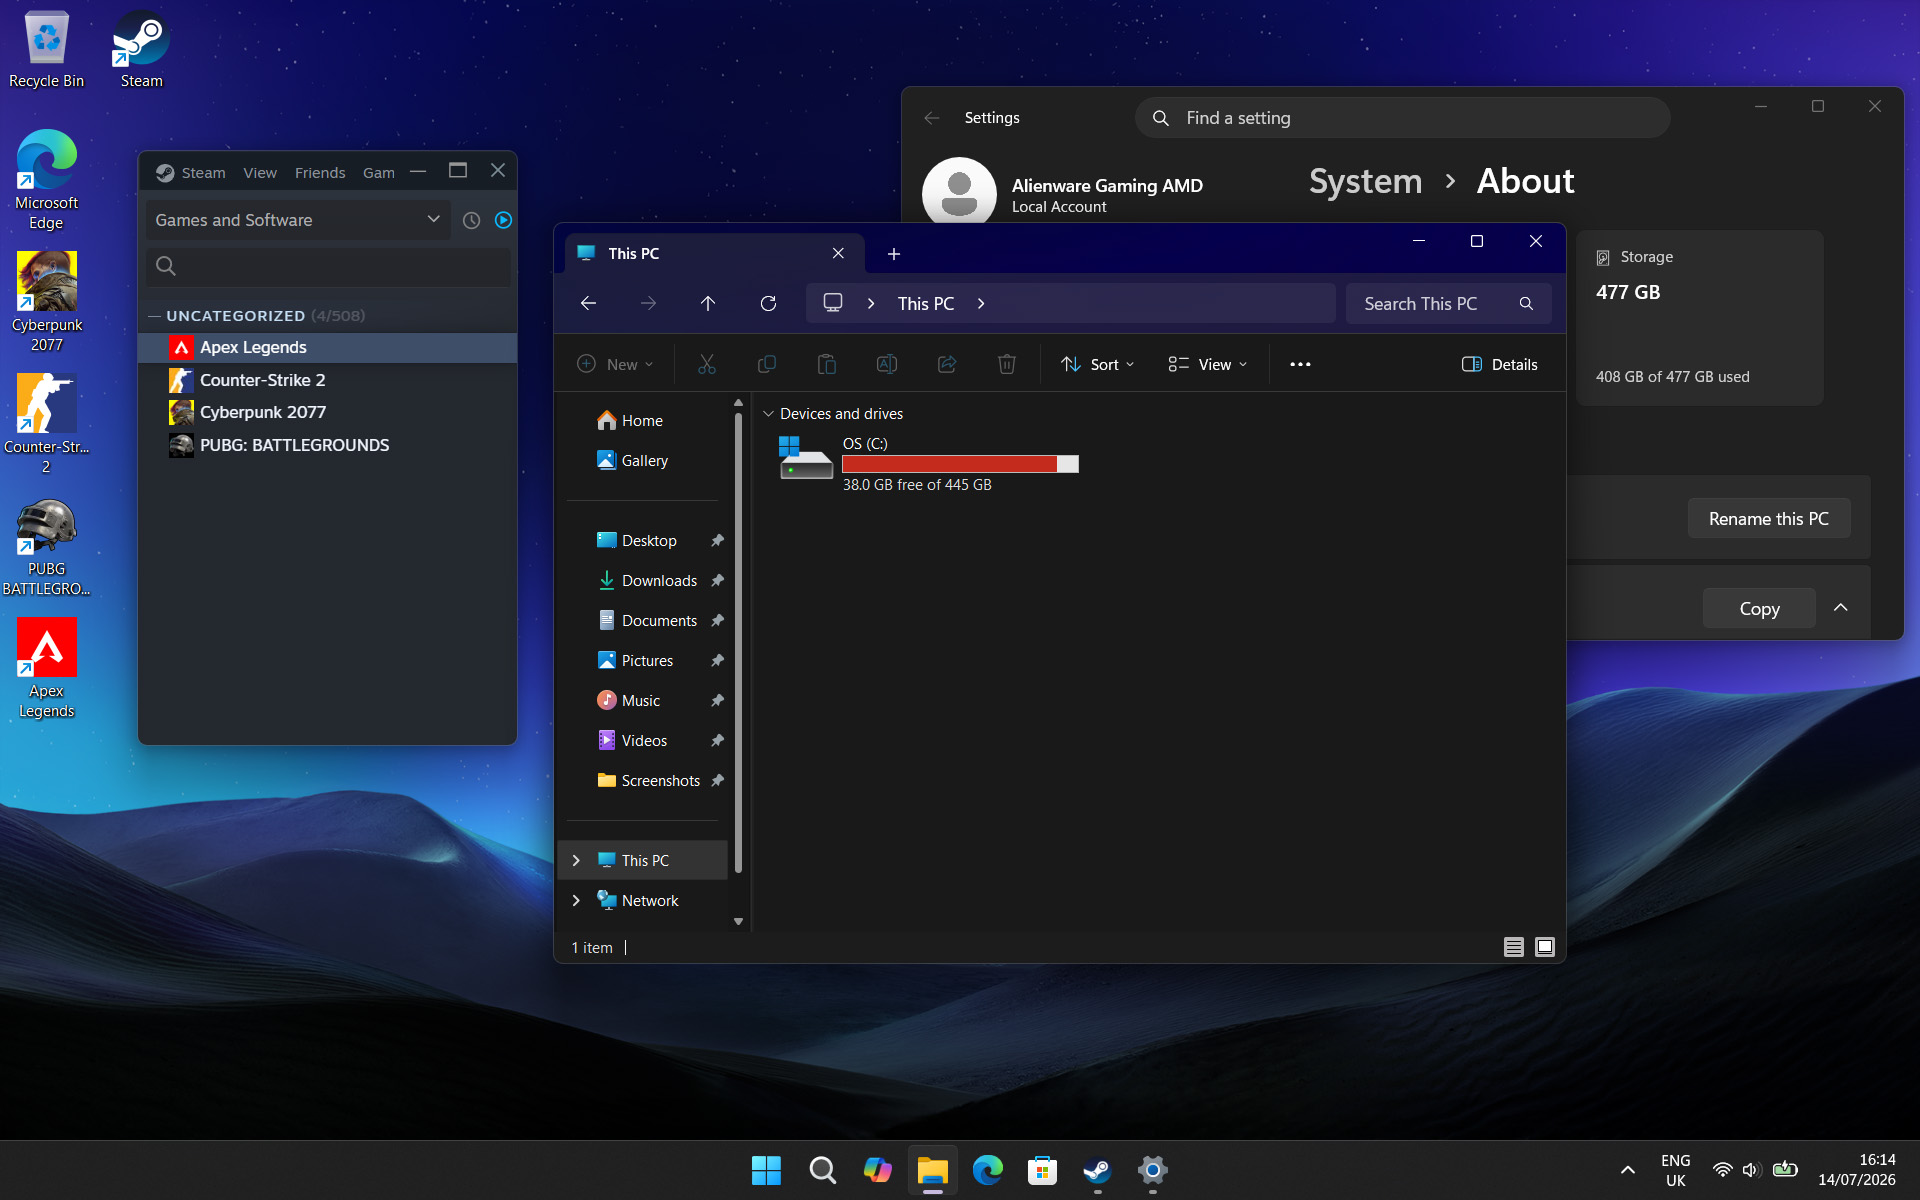Open the Windows Start menu
This screenshot has height=1200, width=1920.
[766, 1170]
